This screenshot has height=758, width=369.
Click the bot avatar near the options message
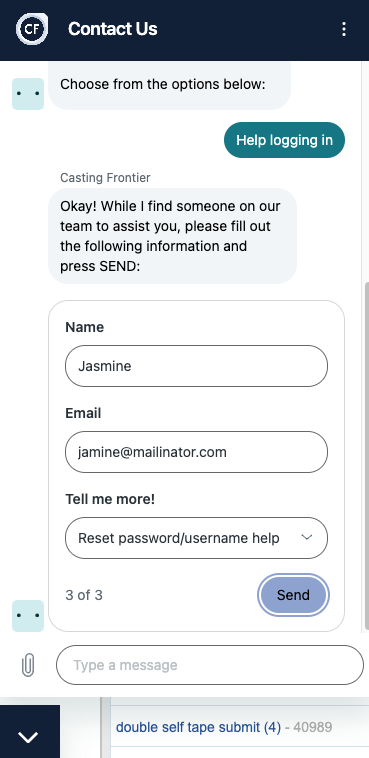[x=28, y=94]
